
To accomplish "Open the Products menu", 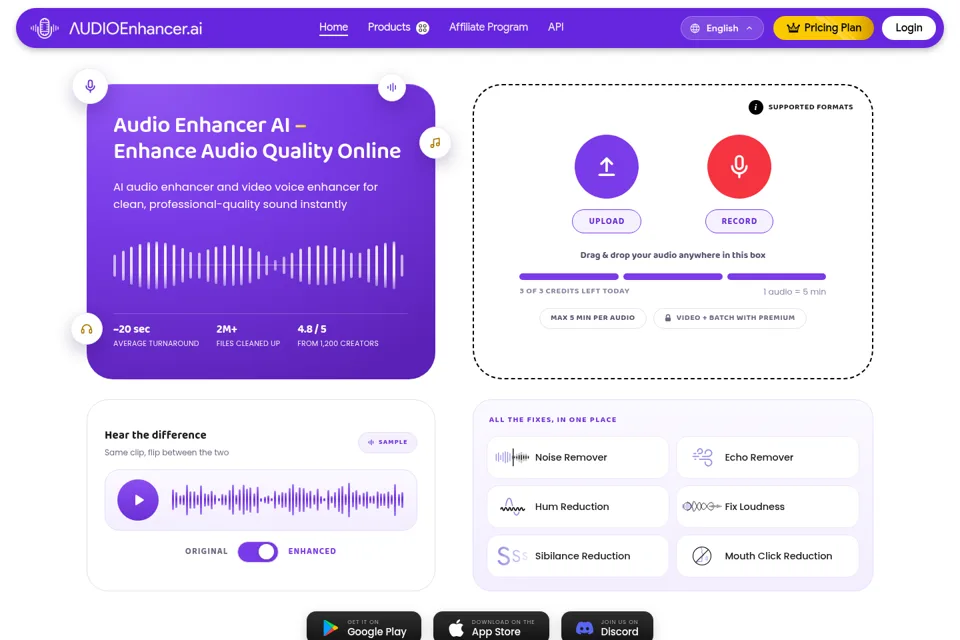I will tap(398, 28).
